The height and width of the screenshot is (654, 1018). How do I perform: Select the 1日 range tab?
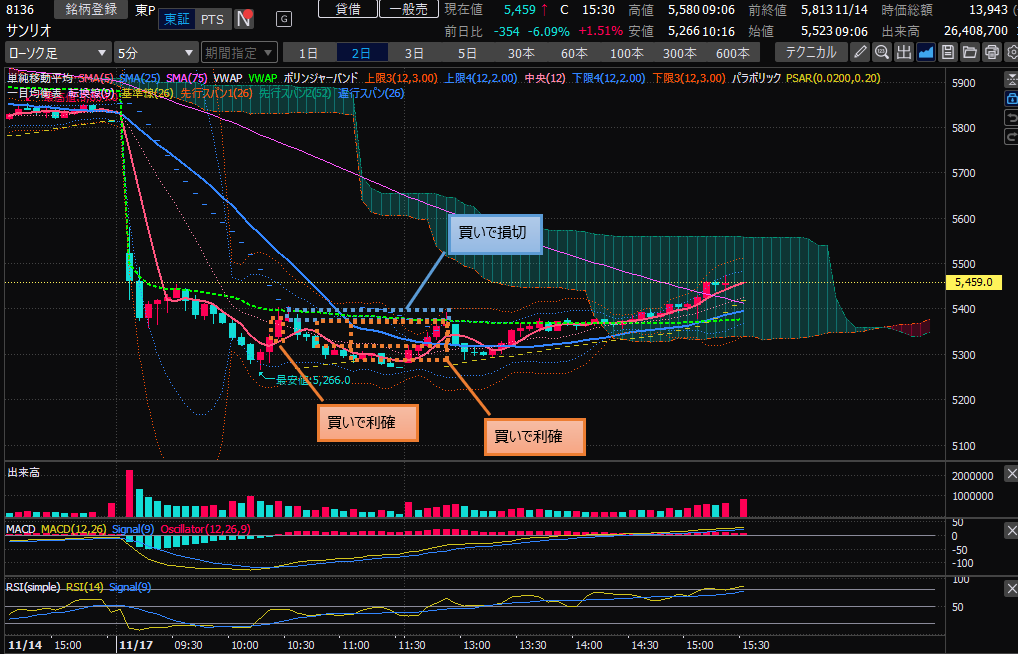coord(309,52)
